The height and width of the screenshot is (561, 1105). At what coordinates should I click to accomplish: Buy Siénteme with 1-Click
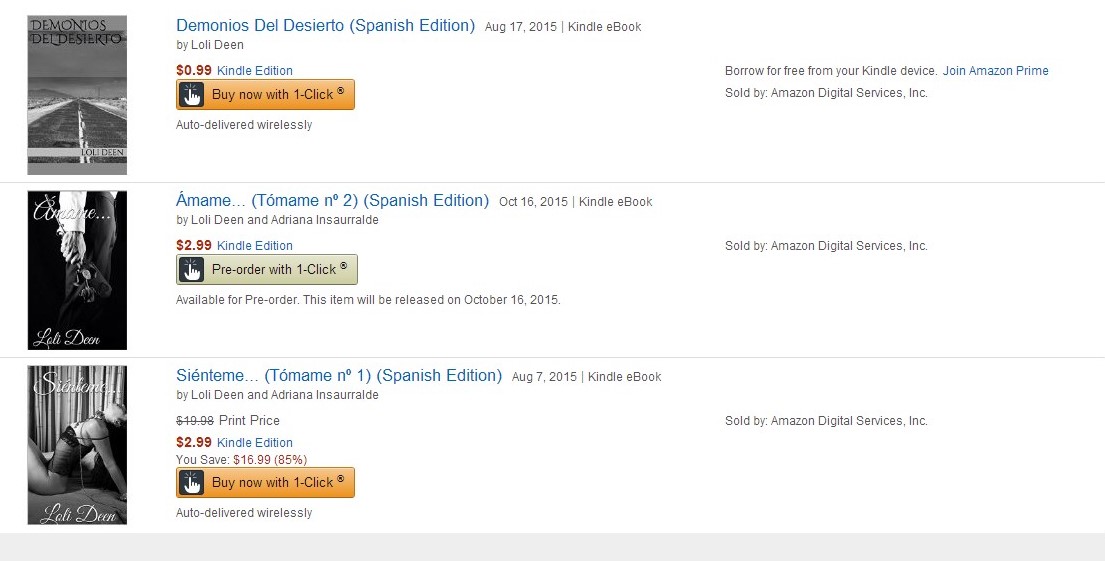[277, 483]
